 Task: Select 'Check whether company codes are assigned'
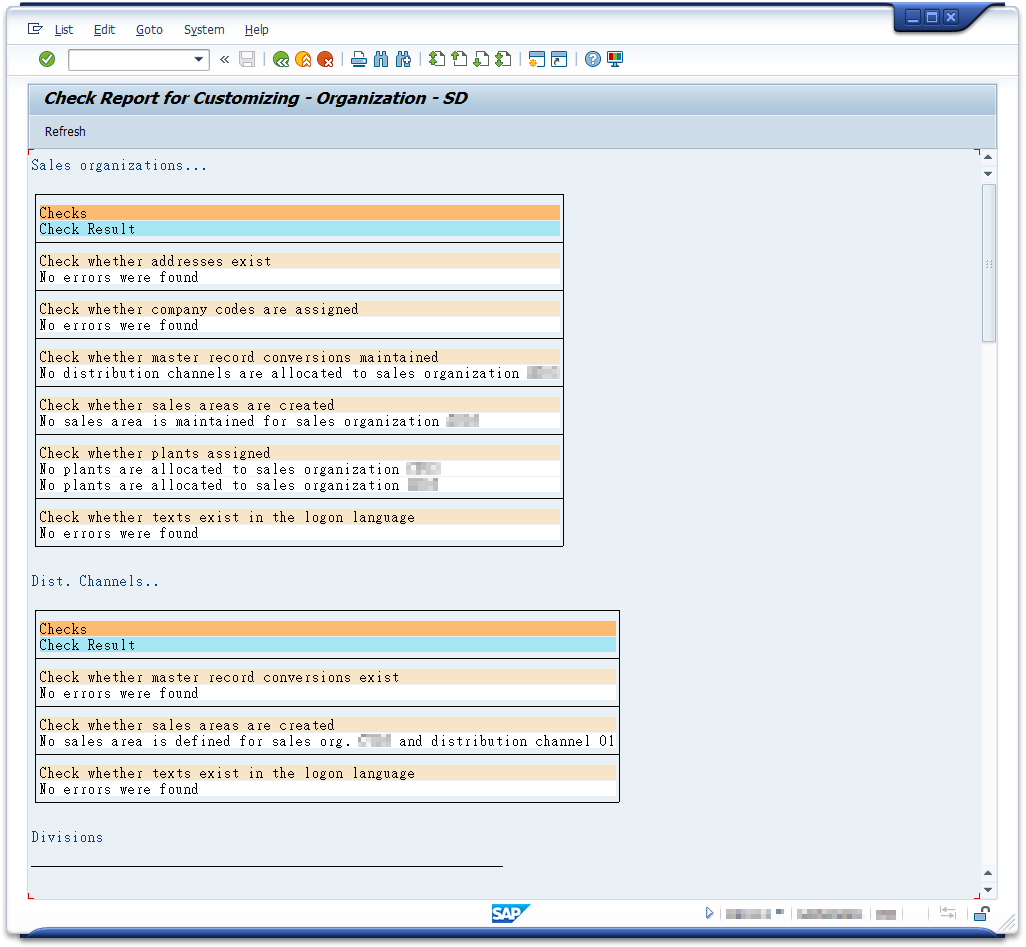tap(300, 309)
